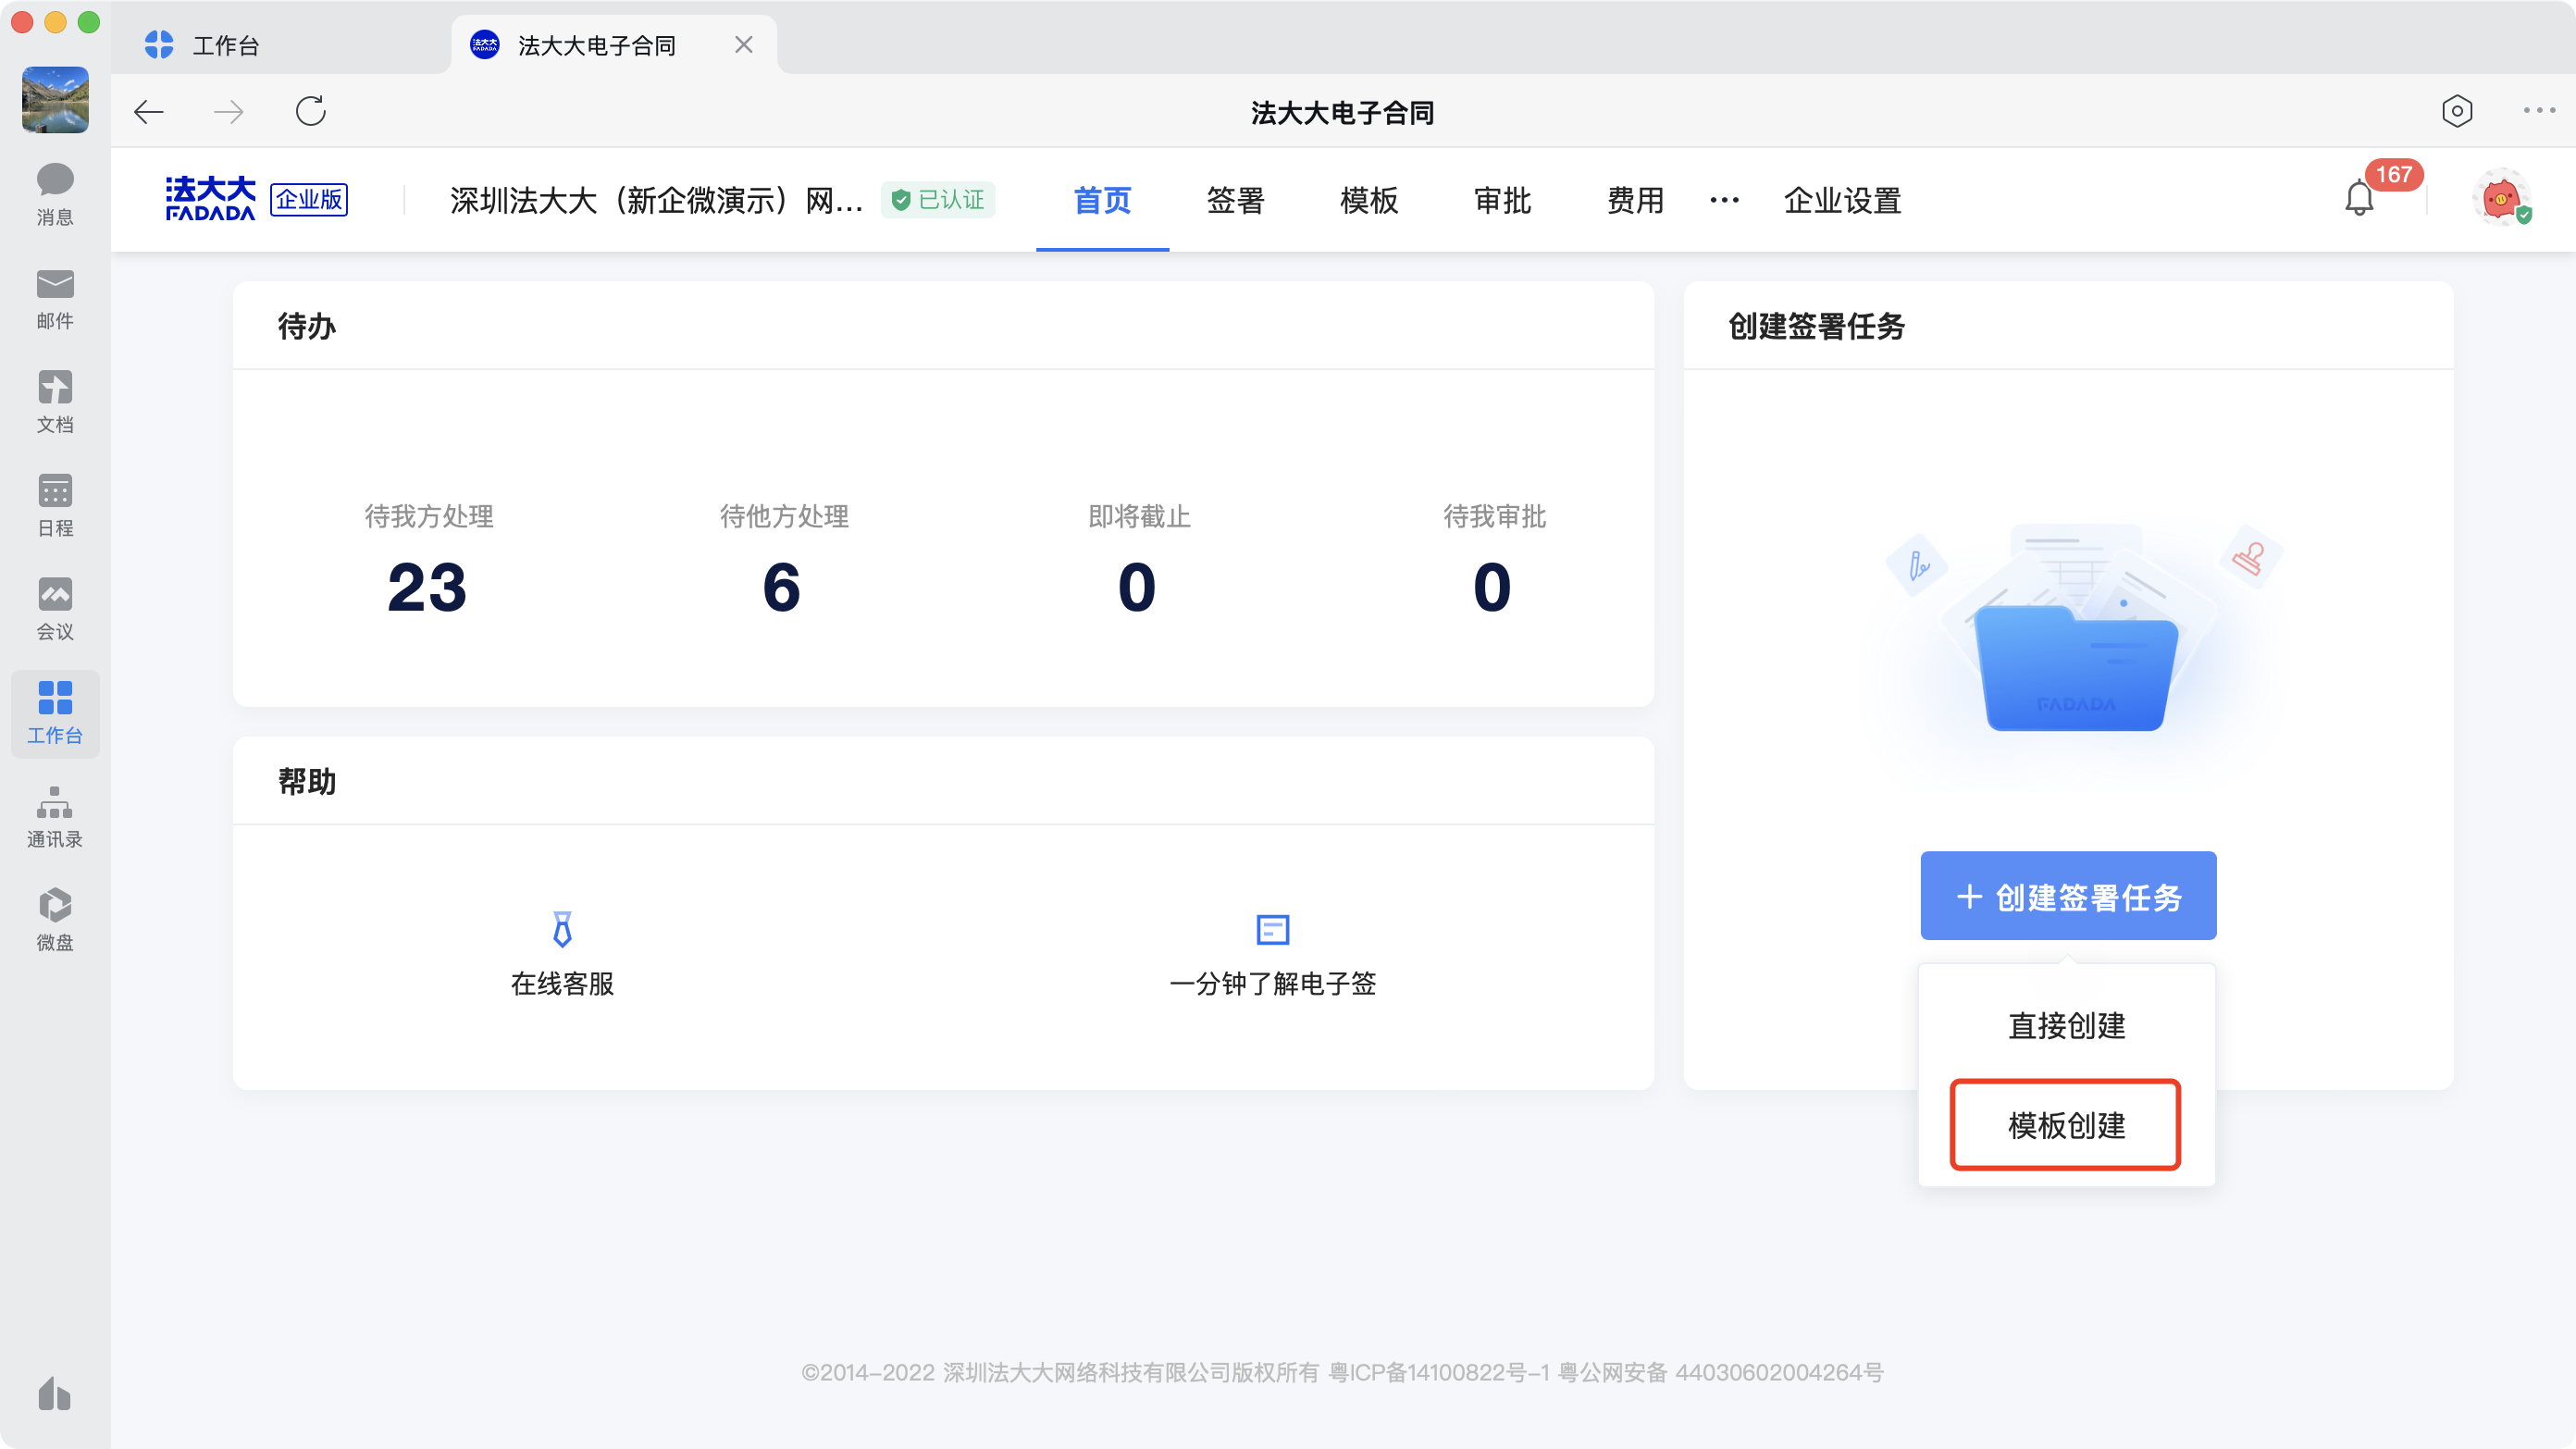
Task: Click the 待办 section heading
Action: (x=306, y=326)
